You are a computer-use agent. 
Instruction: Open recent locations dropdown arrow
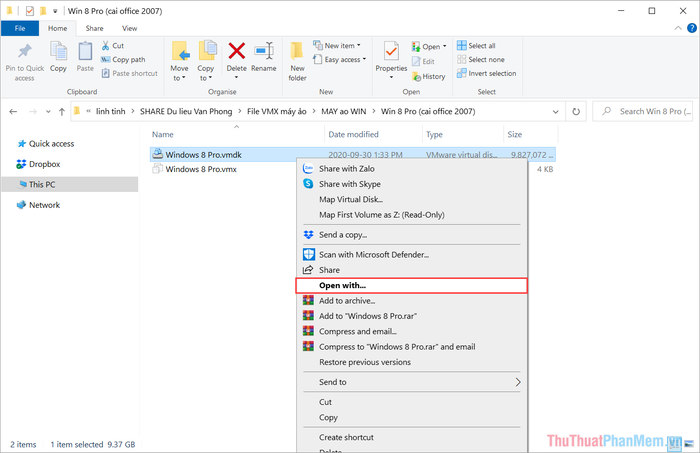tap(48, 112)
